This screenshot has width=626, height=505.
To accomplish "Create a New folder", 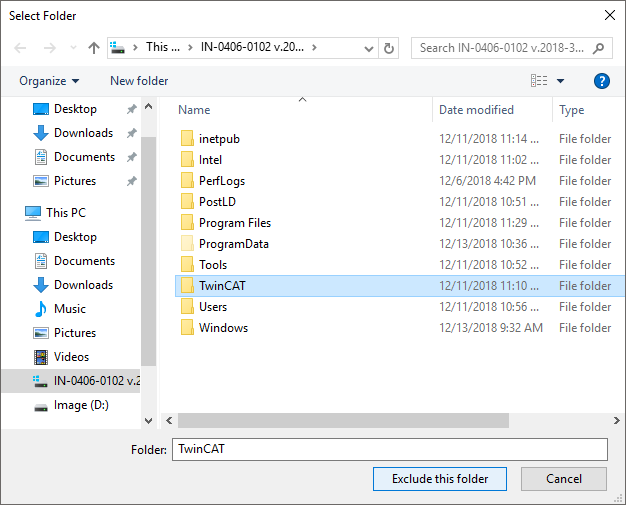I will 139,81.
